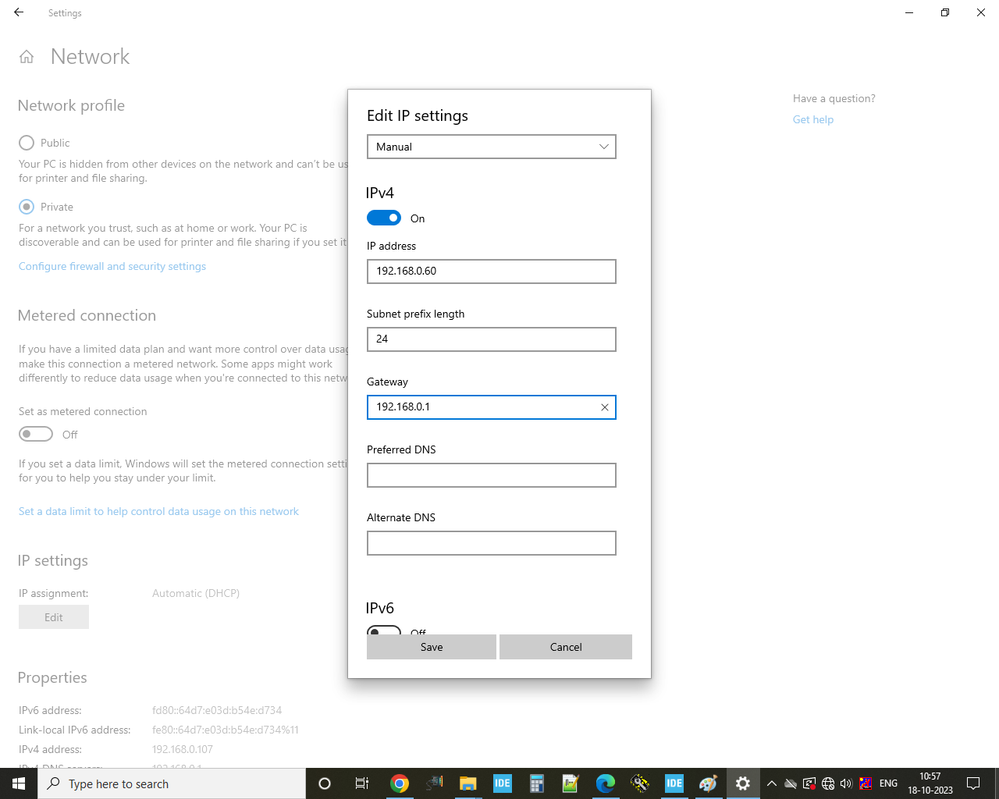Toggle Set as metered connection switch

pos(36,435)
